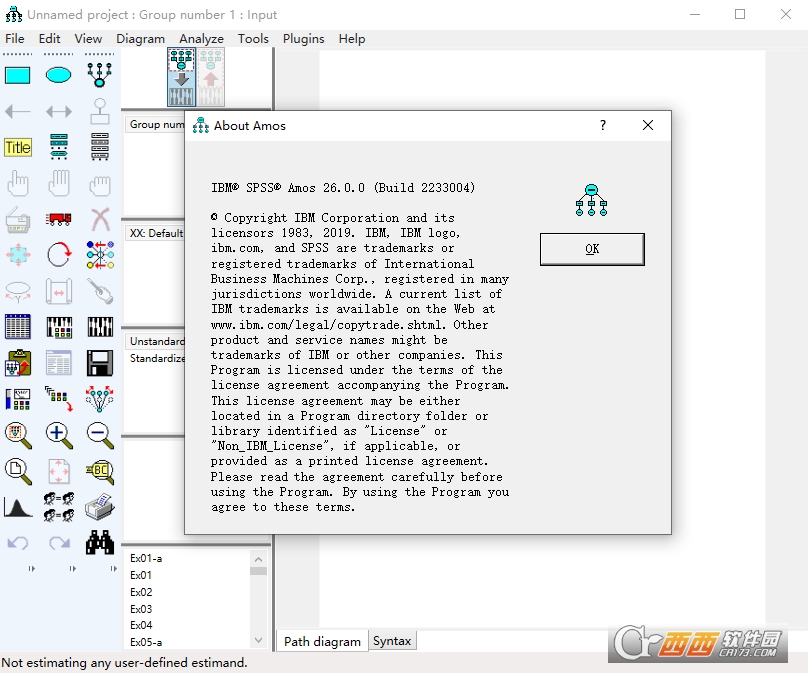
Task: Select the rotate indicators tool
Action: (59, 255)
